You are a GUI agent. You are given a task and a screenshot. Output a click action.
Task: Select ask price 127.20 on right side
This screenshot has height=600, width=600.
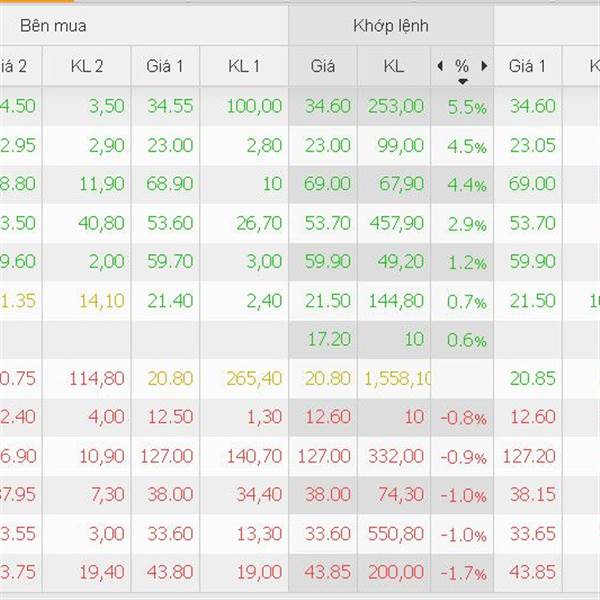coord(528,456)
